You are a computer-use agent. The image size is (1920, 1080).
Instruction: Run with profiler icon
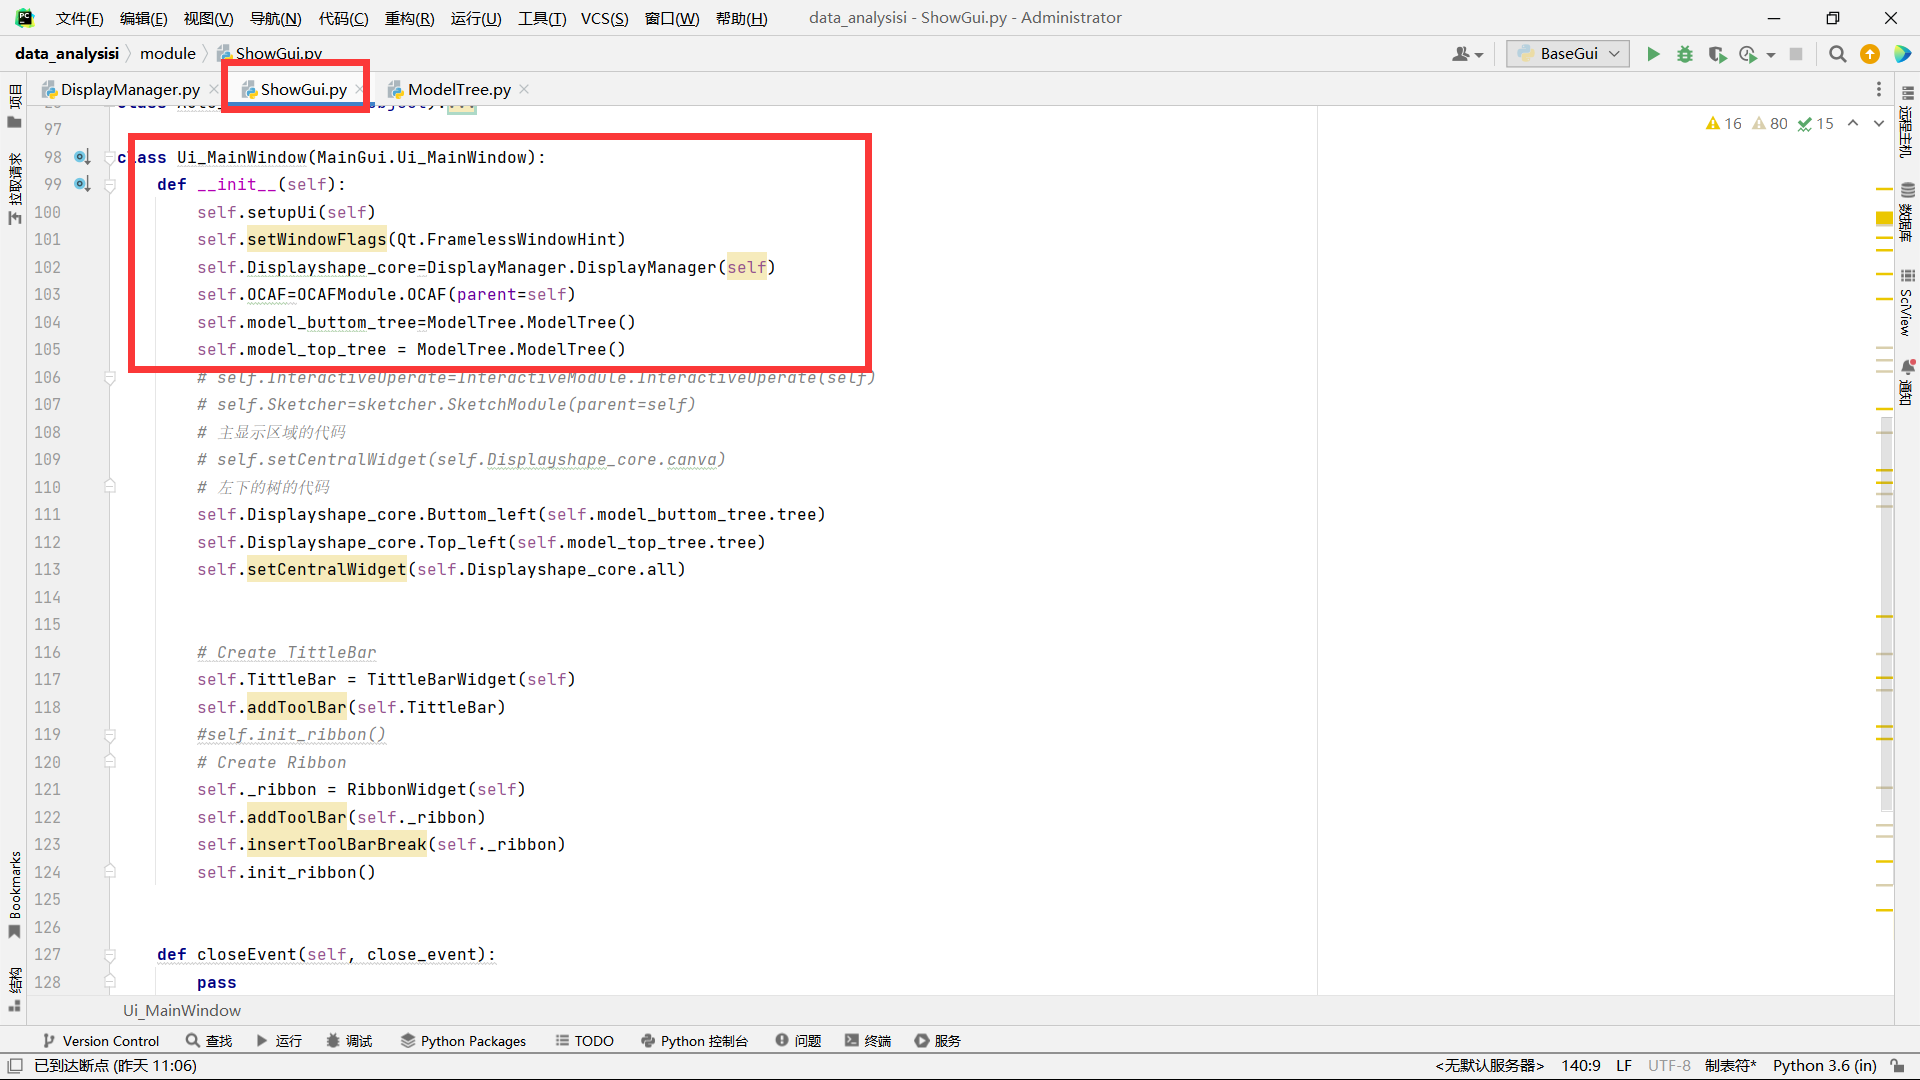1748,54
